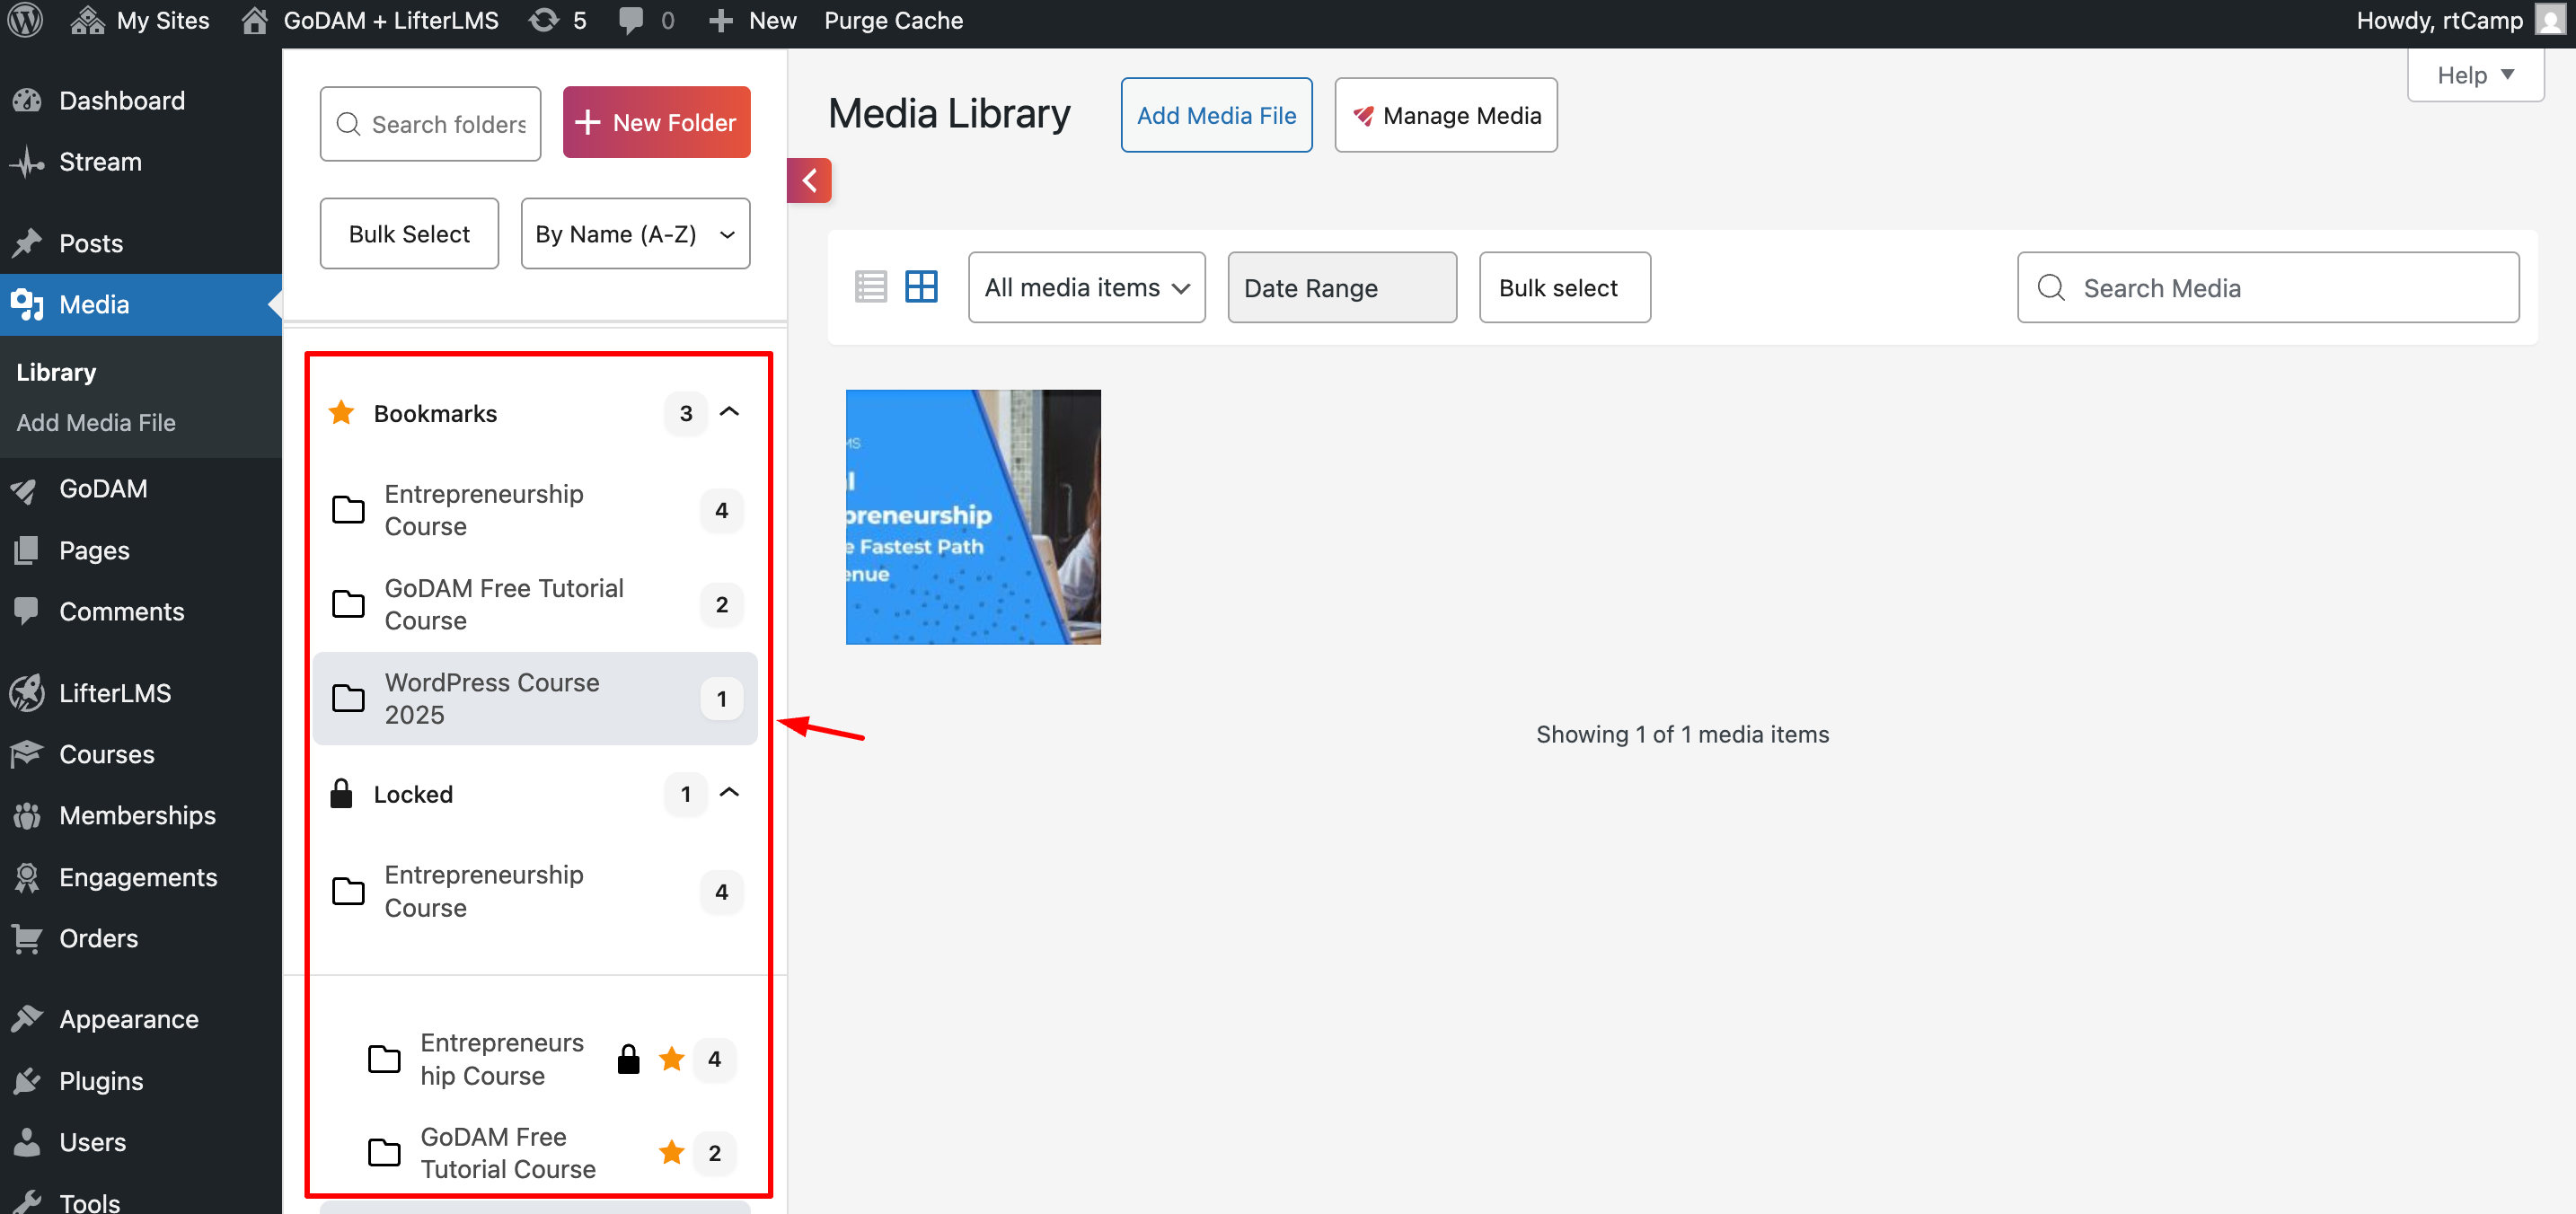Click the Manage Media button
Viewport: 2576px width, 1214px height.
1445,116
